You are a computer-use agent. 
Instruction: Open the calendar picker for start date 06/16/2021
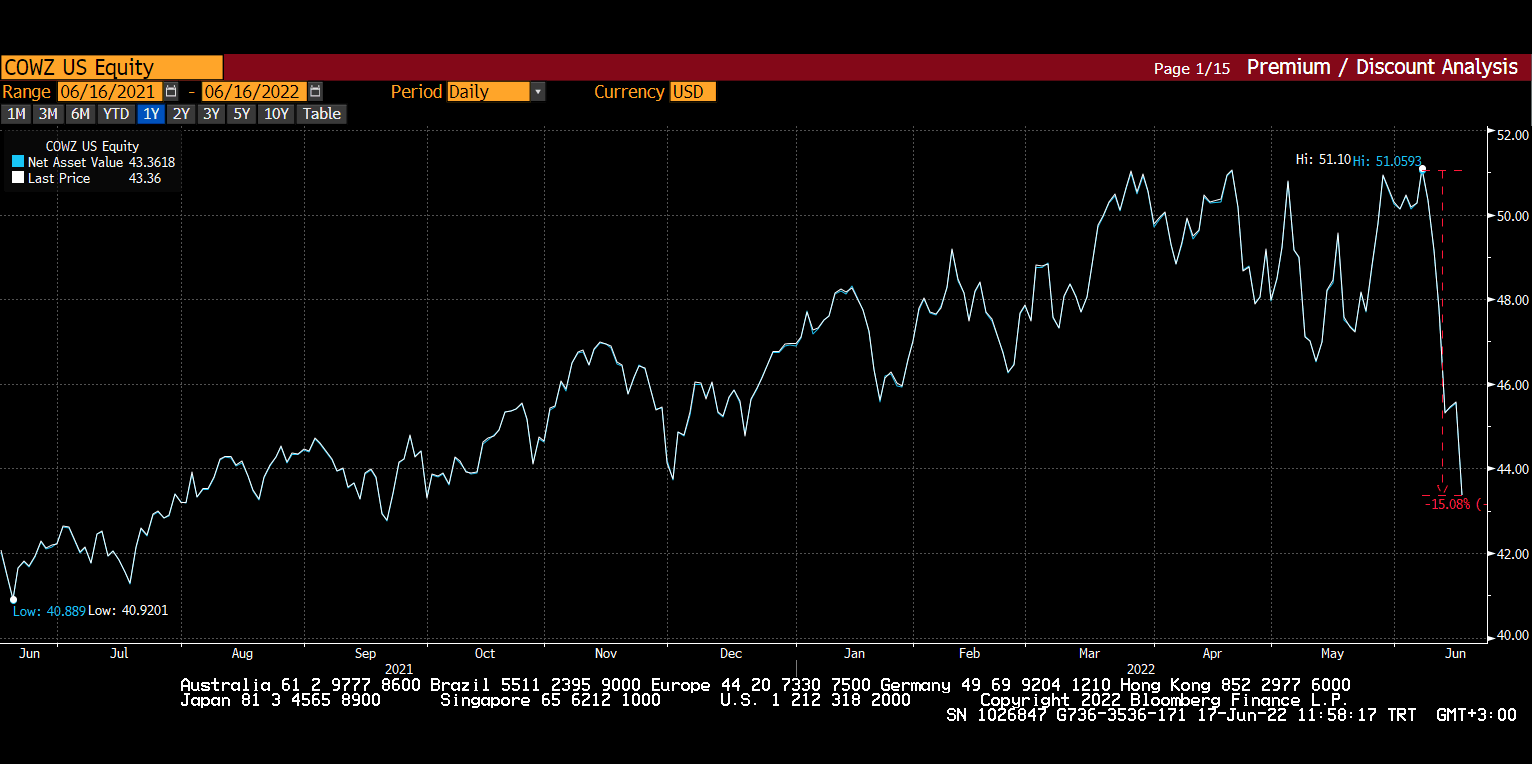(x=171, y=91)
